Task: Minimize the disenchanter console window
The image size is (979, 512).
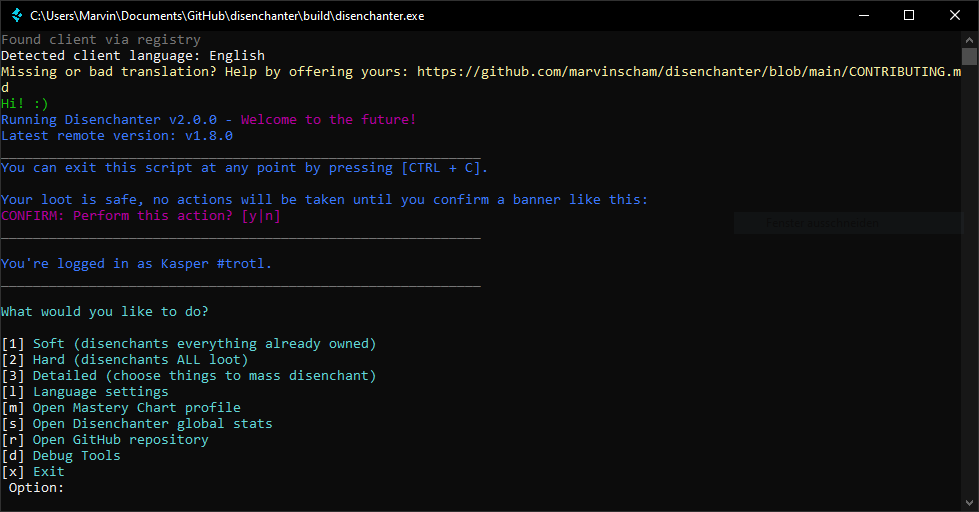Action: pyautogui.click(x=862, y=15)
